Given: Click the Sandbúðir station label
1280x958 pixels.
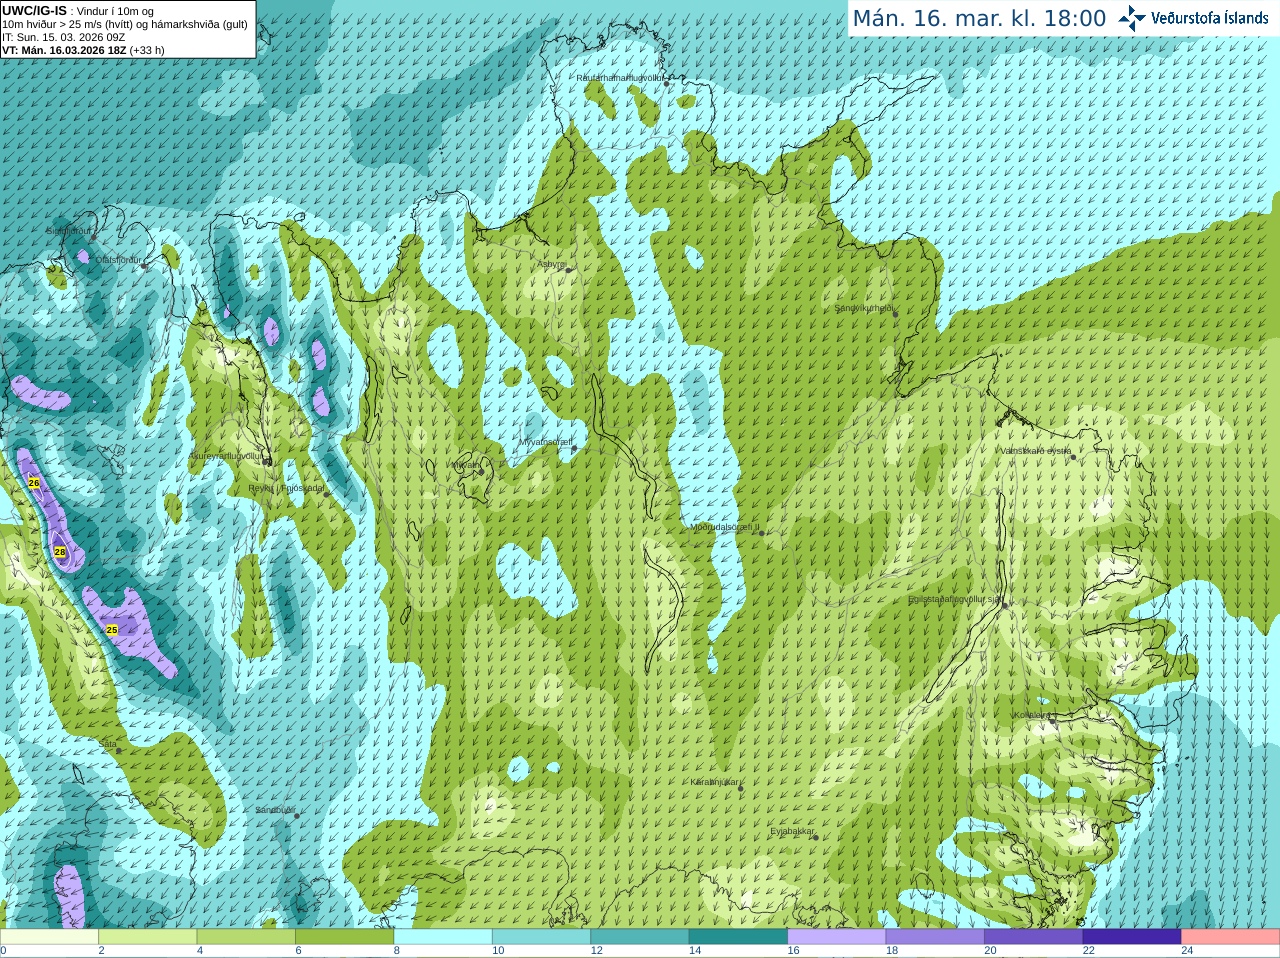Looking at the screenshot, I should (x=275, y=810).
